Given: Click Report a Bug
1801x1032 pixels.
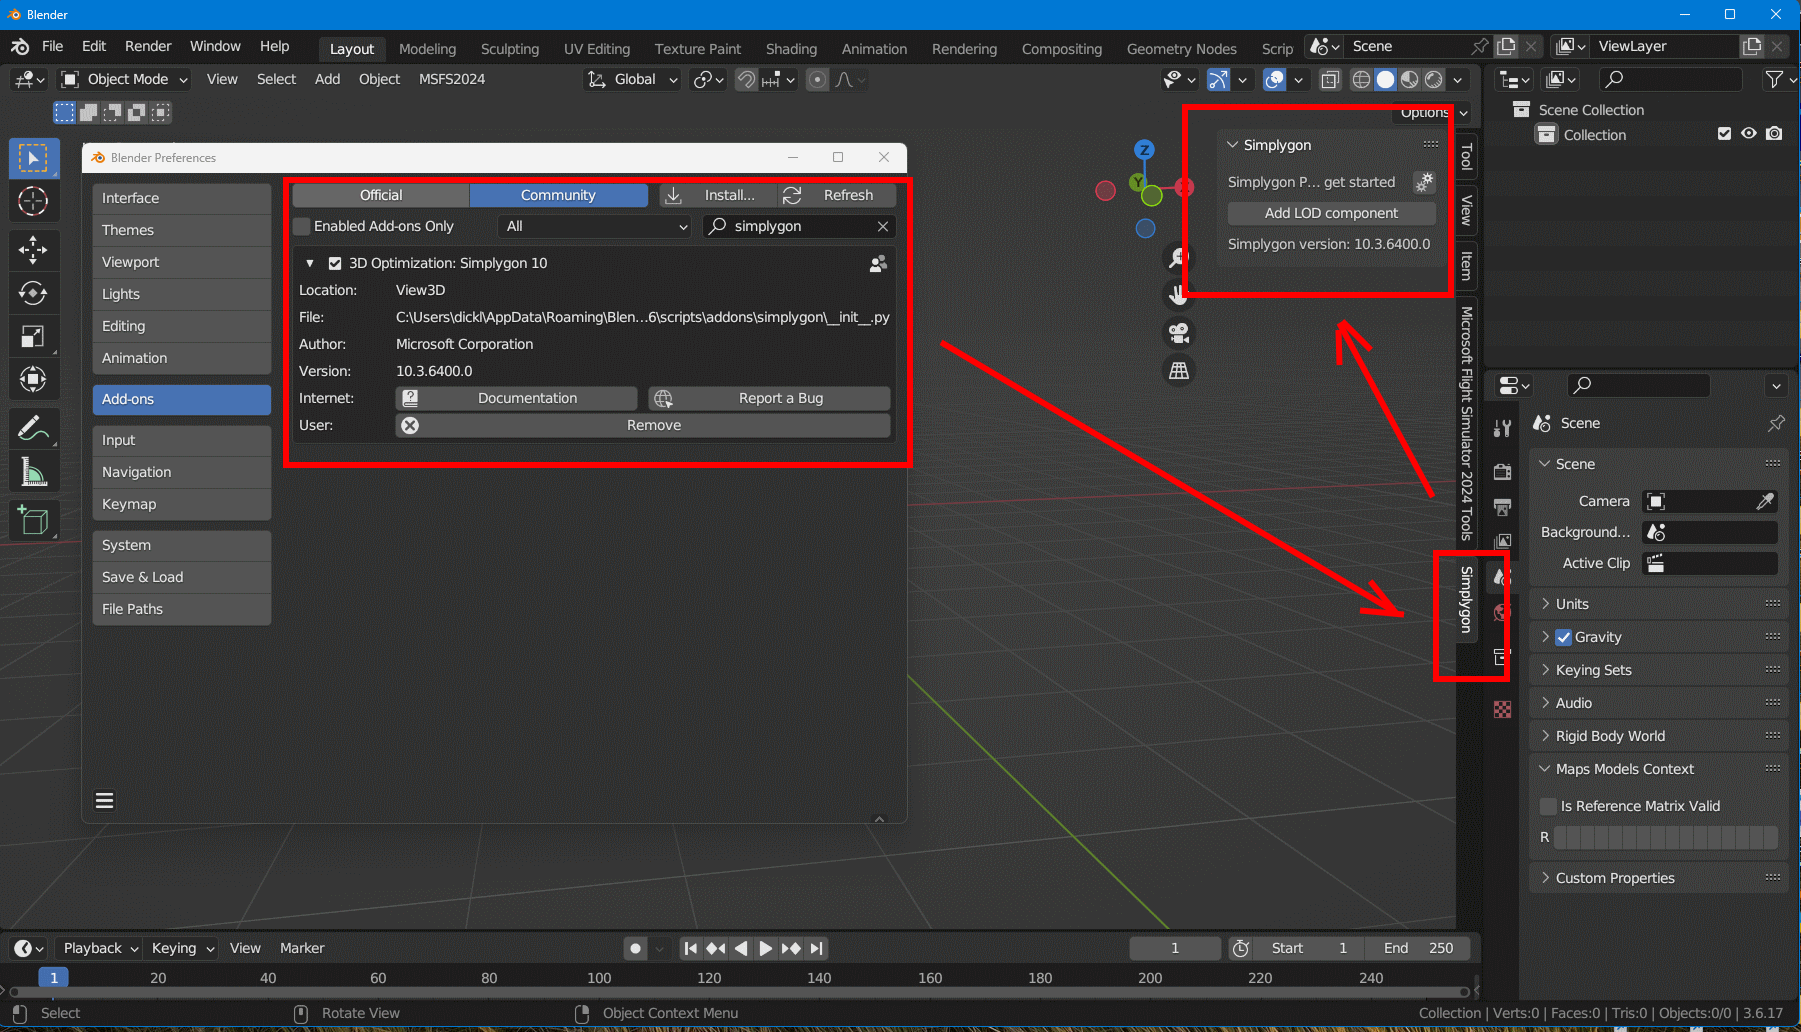Looking at the screenshot, I should point(769,398).
